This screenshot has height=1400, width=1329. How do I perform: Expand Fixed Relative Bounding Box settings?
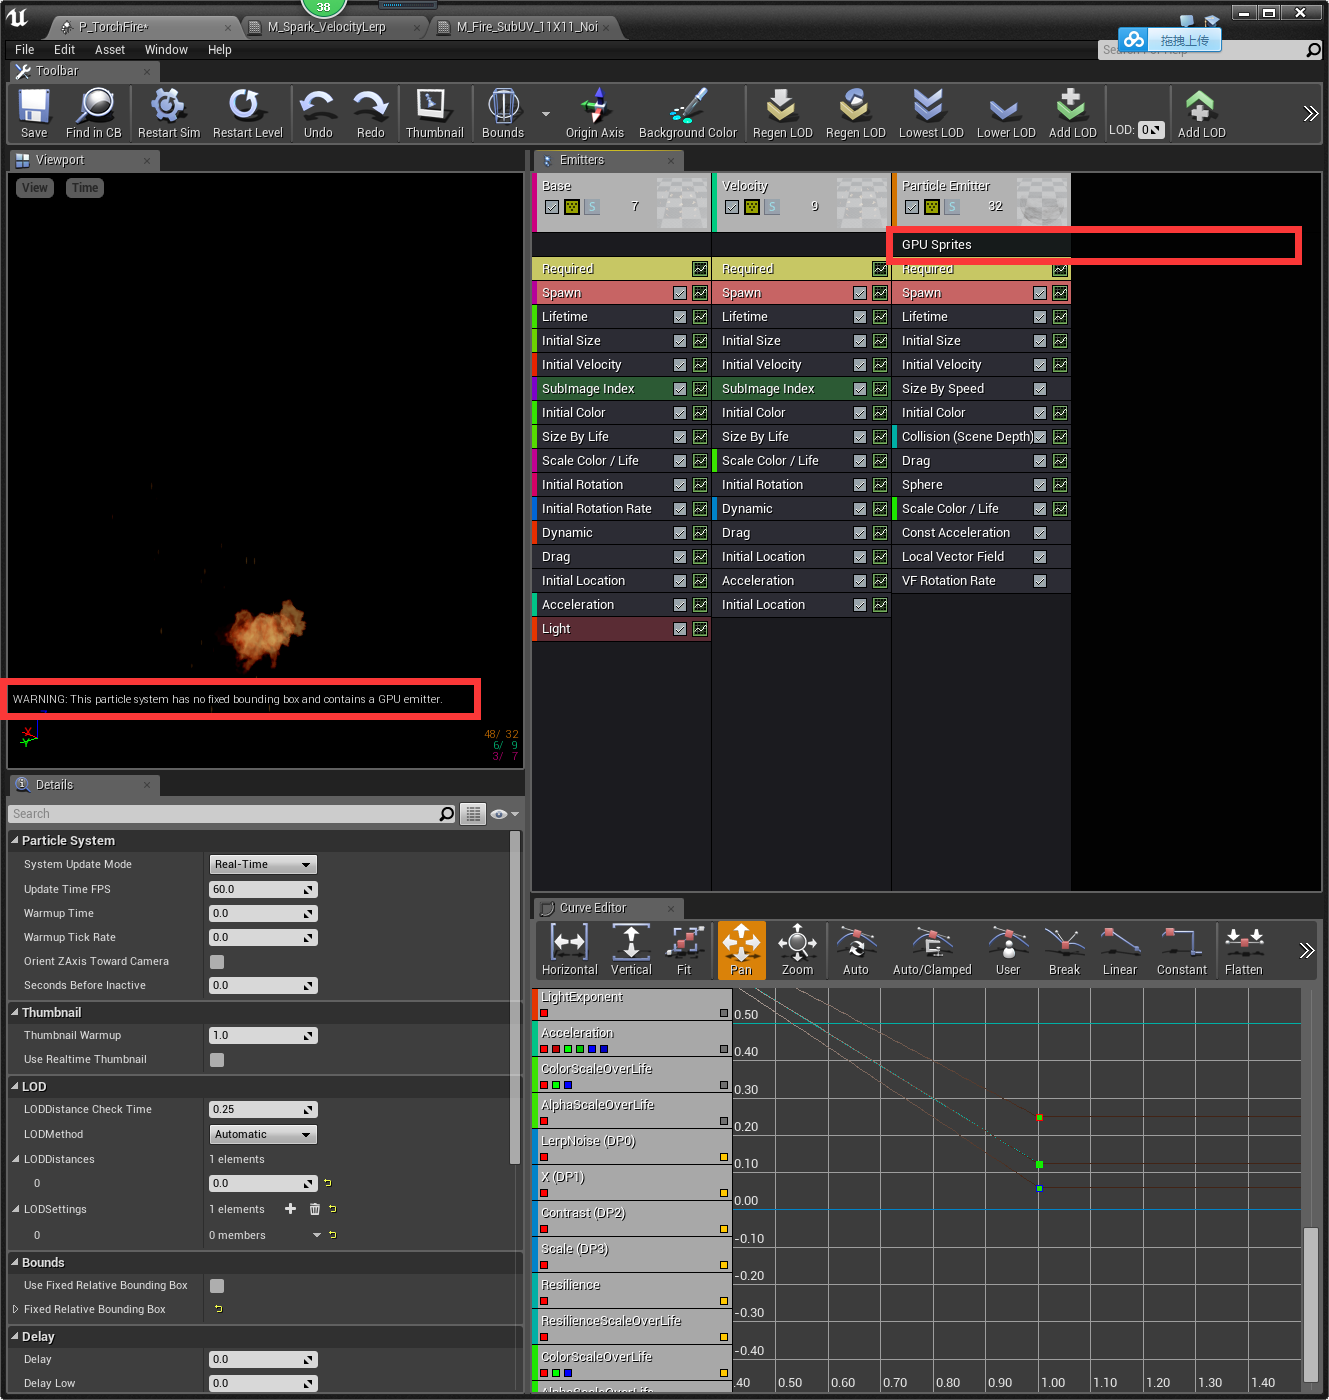[14, 1309]
